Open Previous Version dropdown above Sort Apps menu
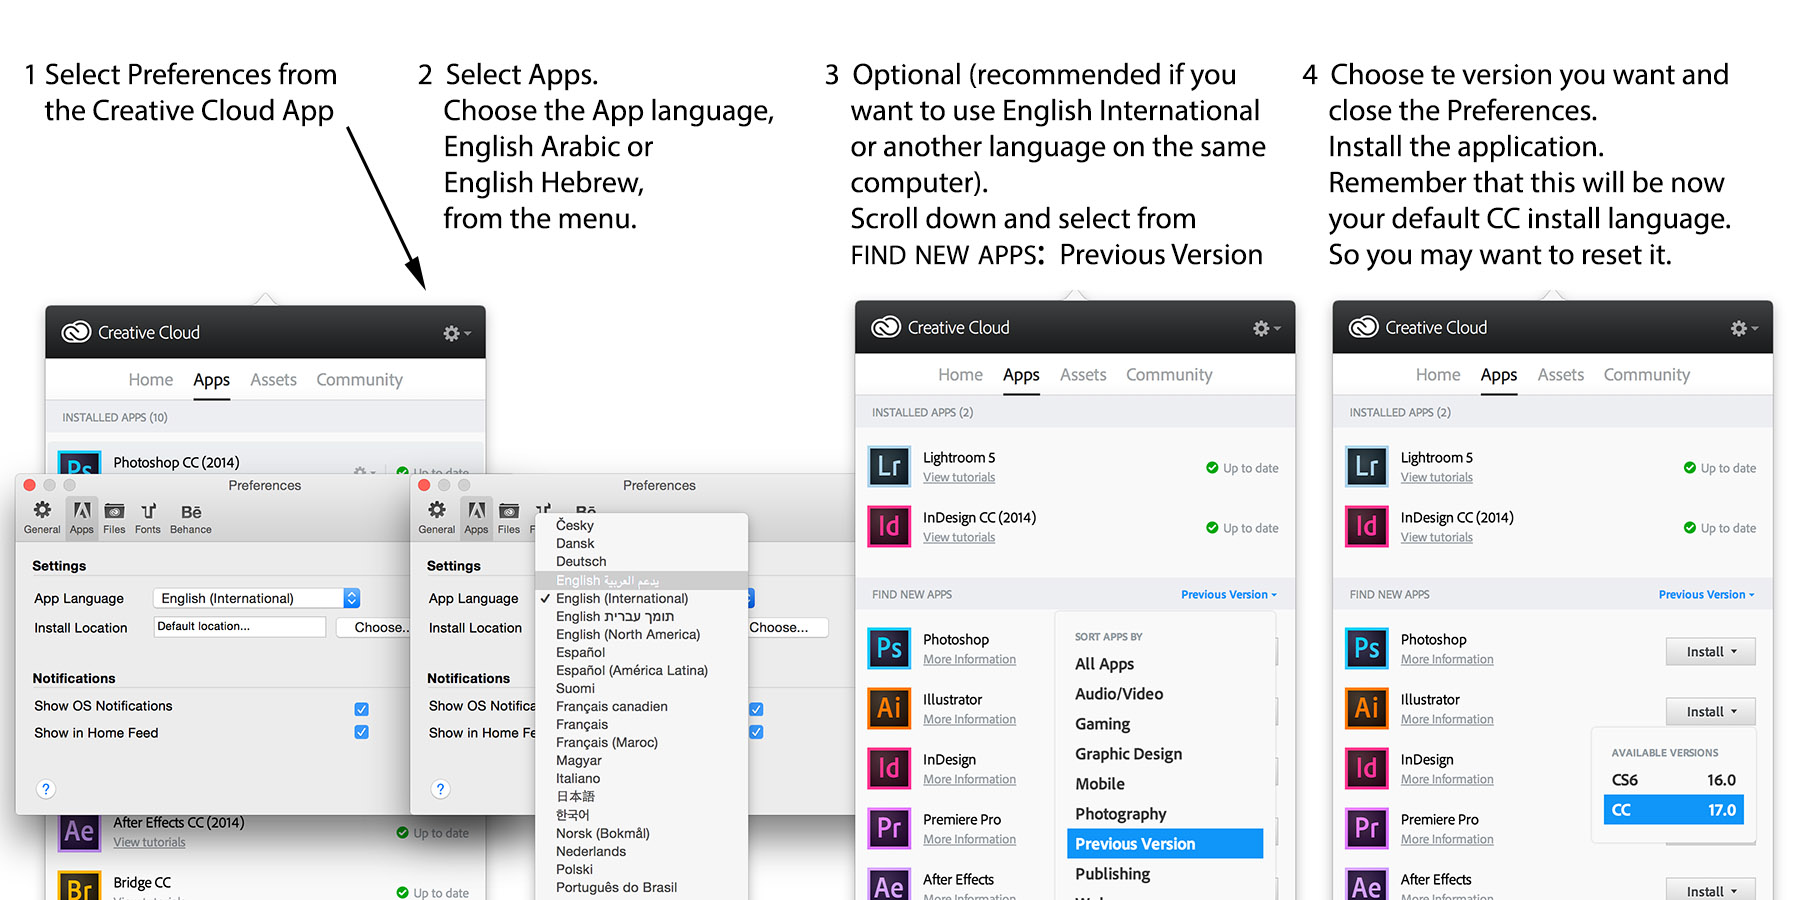The height and width of the screenshot is (900, 1793). coord(1228,594)
